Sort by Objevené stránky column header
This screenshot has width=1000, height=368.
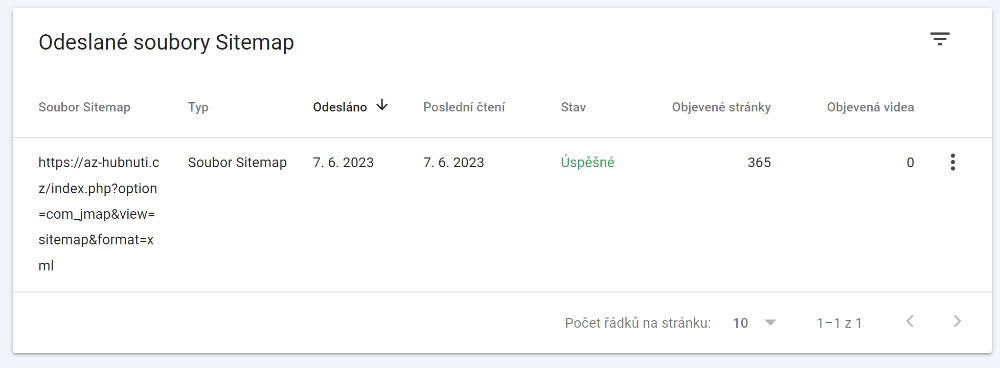721,107
